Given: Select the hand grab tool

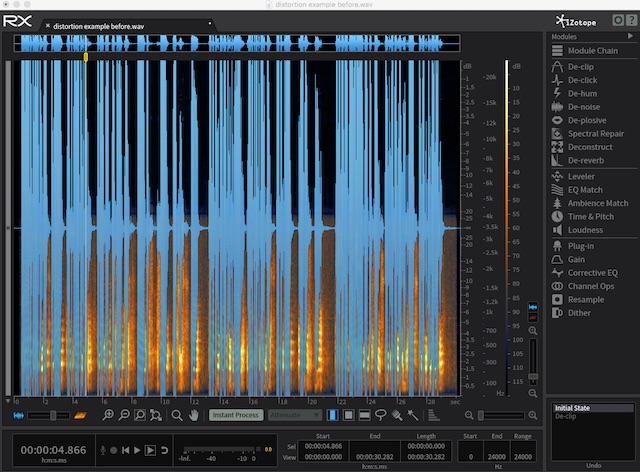Looking at the screenshot, I should point(193,415).
